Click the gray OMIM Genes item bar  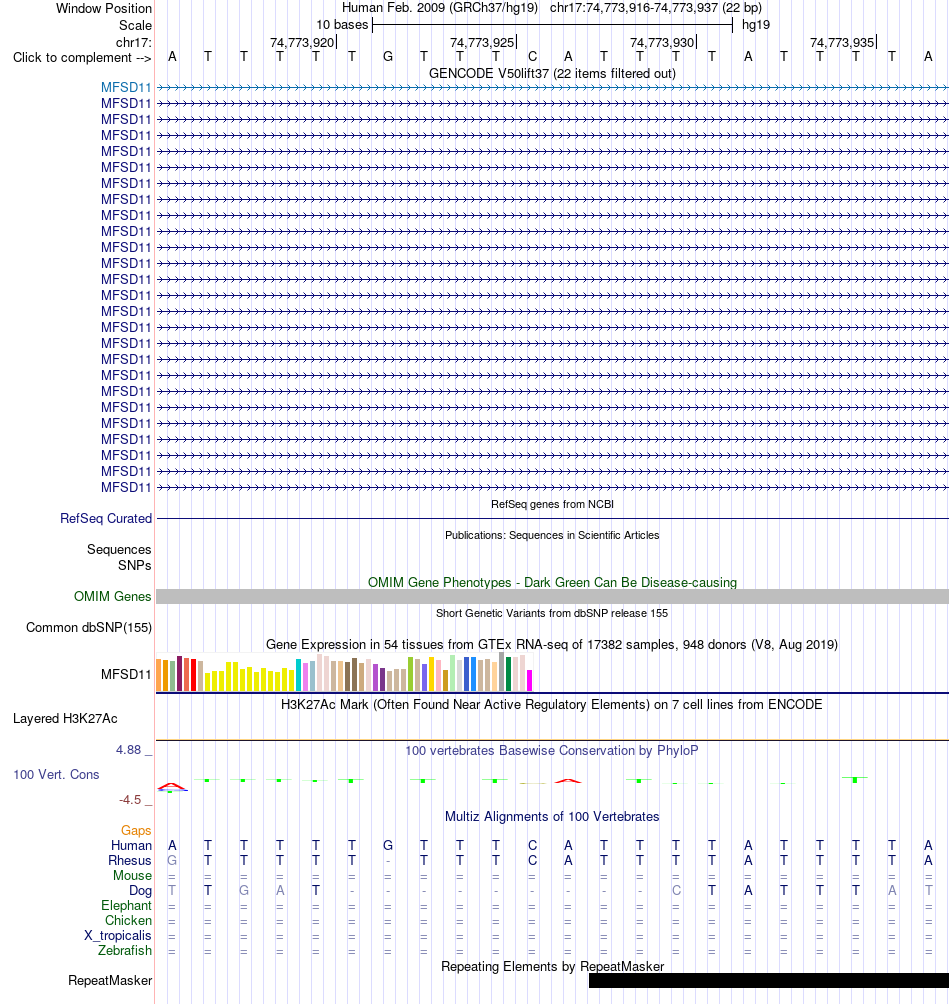(x=552, y=597)
